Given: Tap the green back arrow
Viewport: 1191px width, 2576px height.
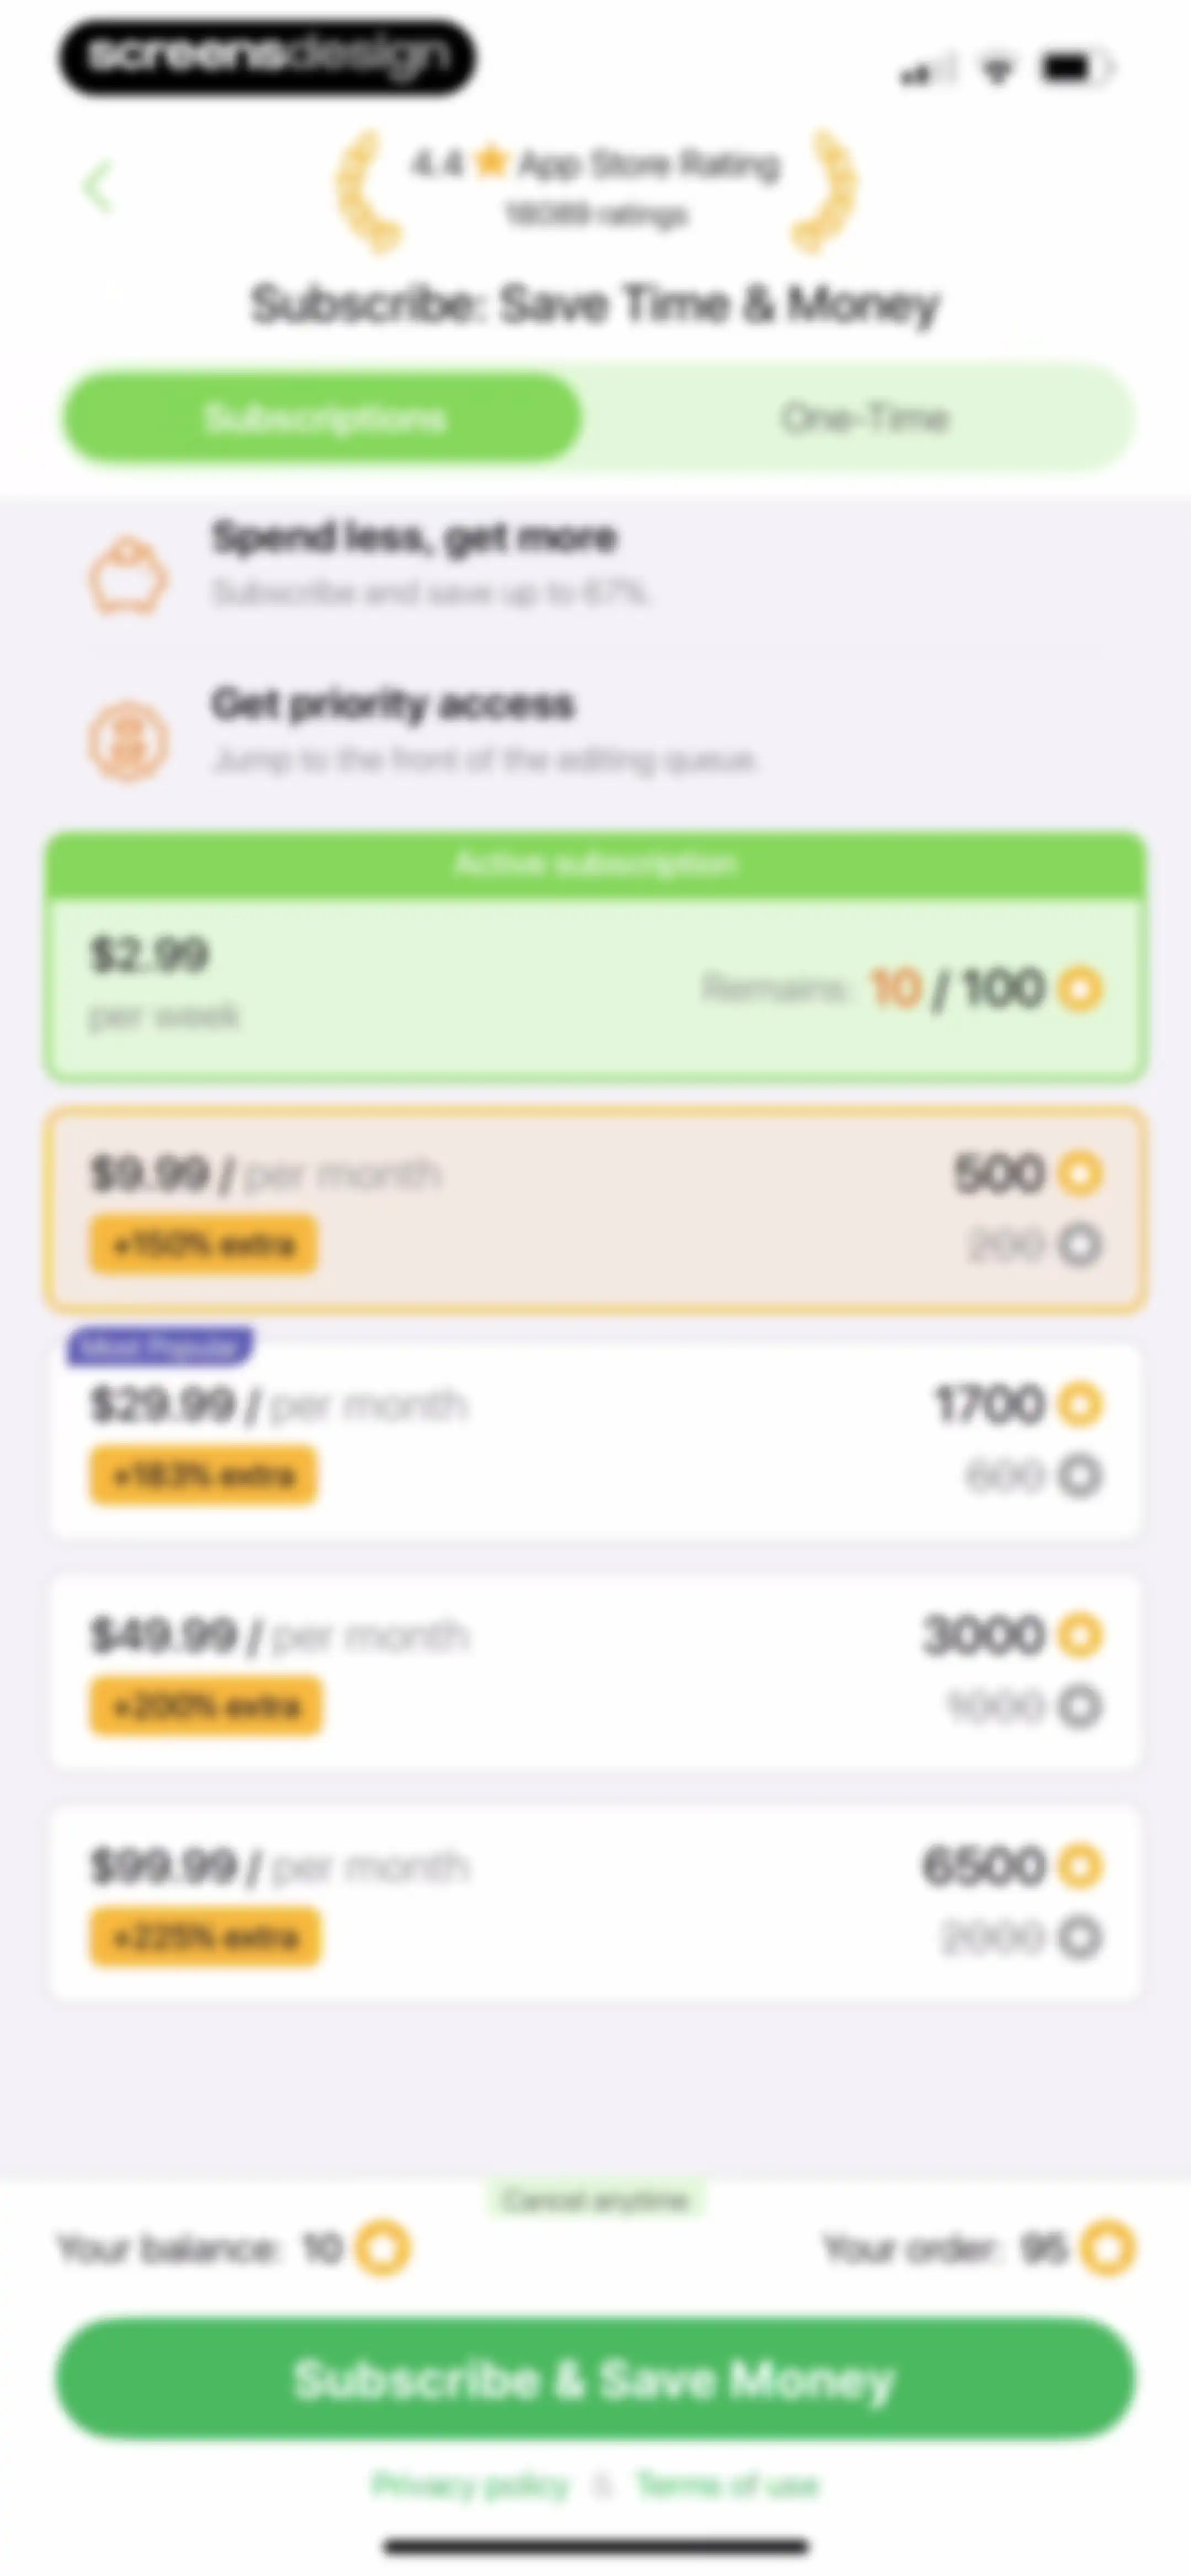Looking at the screenshot, I should click(98, 187).
